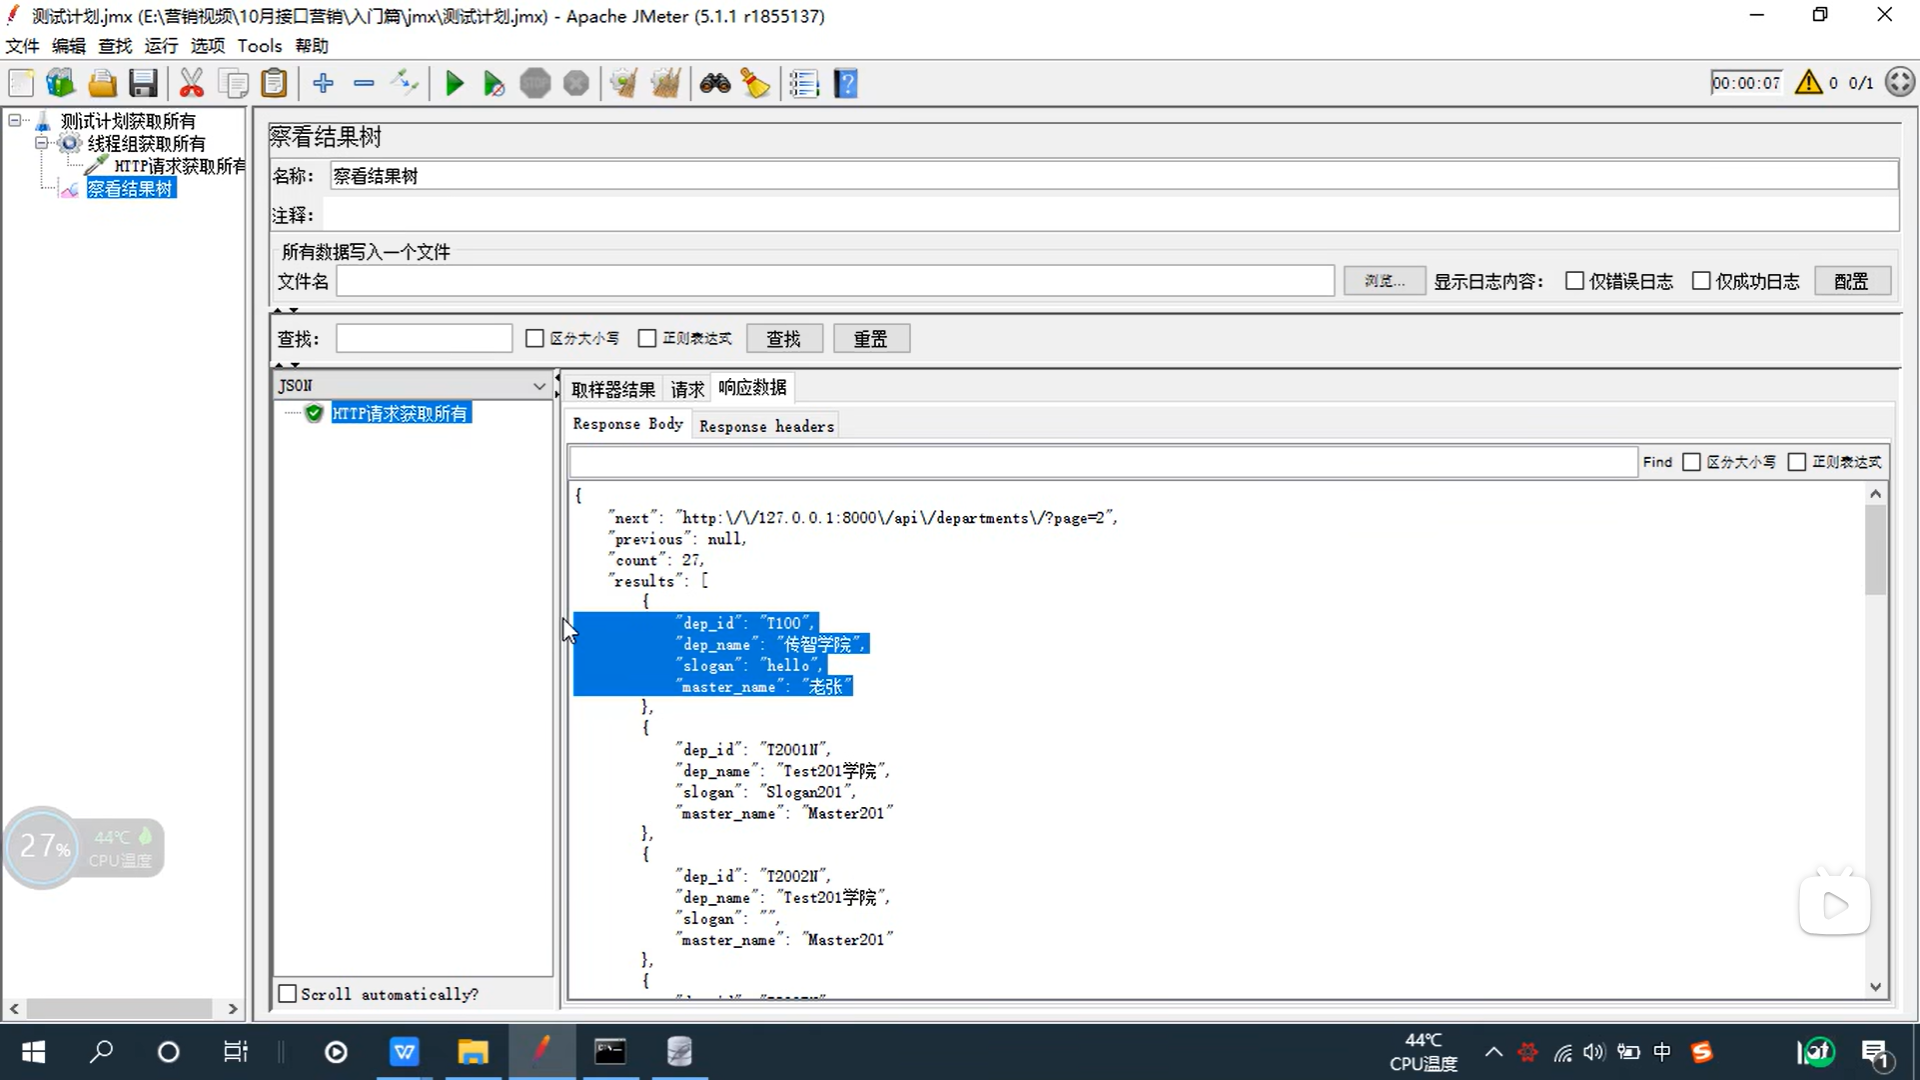Collapse the 测试计划获取所有 tree node
This screenshot has width=1920, height=1080.
pos(15,121)
